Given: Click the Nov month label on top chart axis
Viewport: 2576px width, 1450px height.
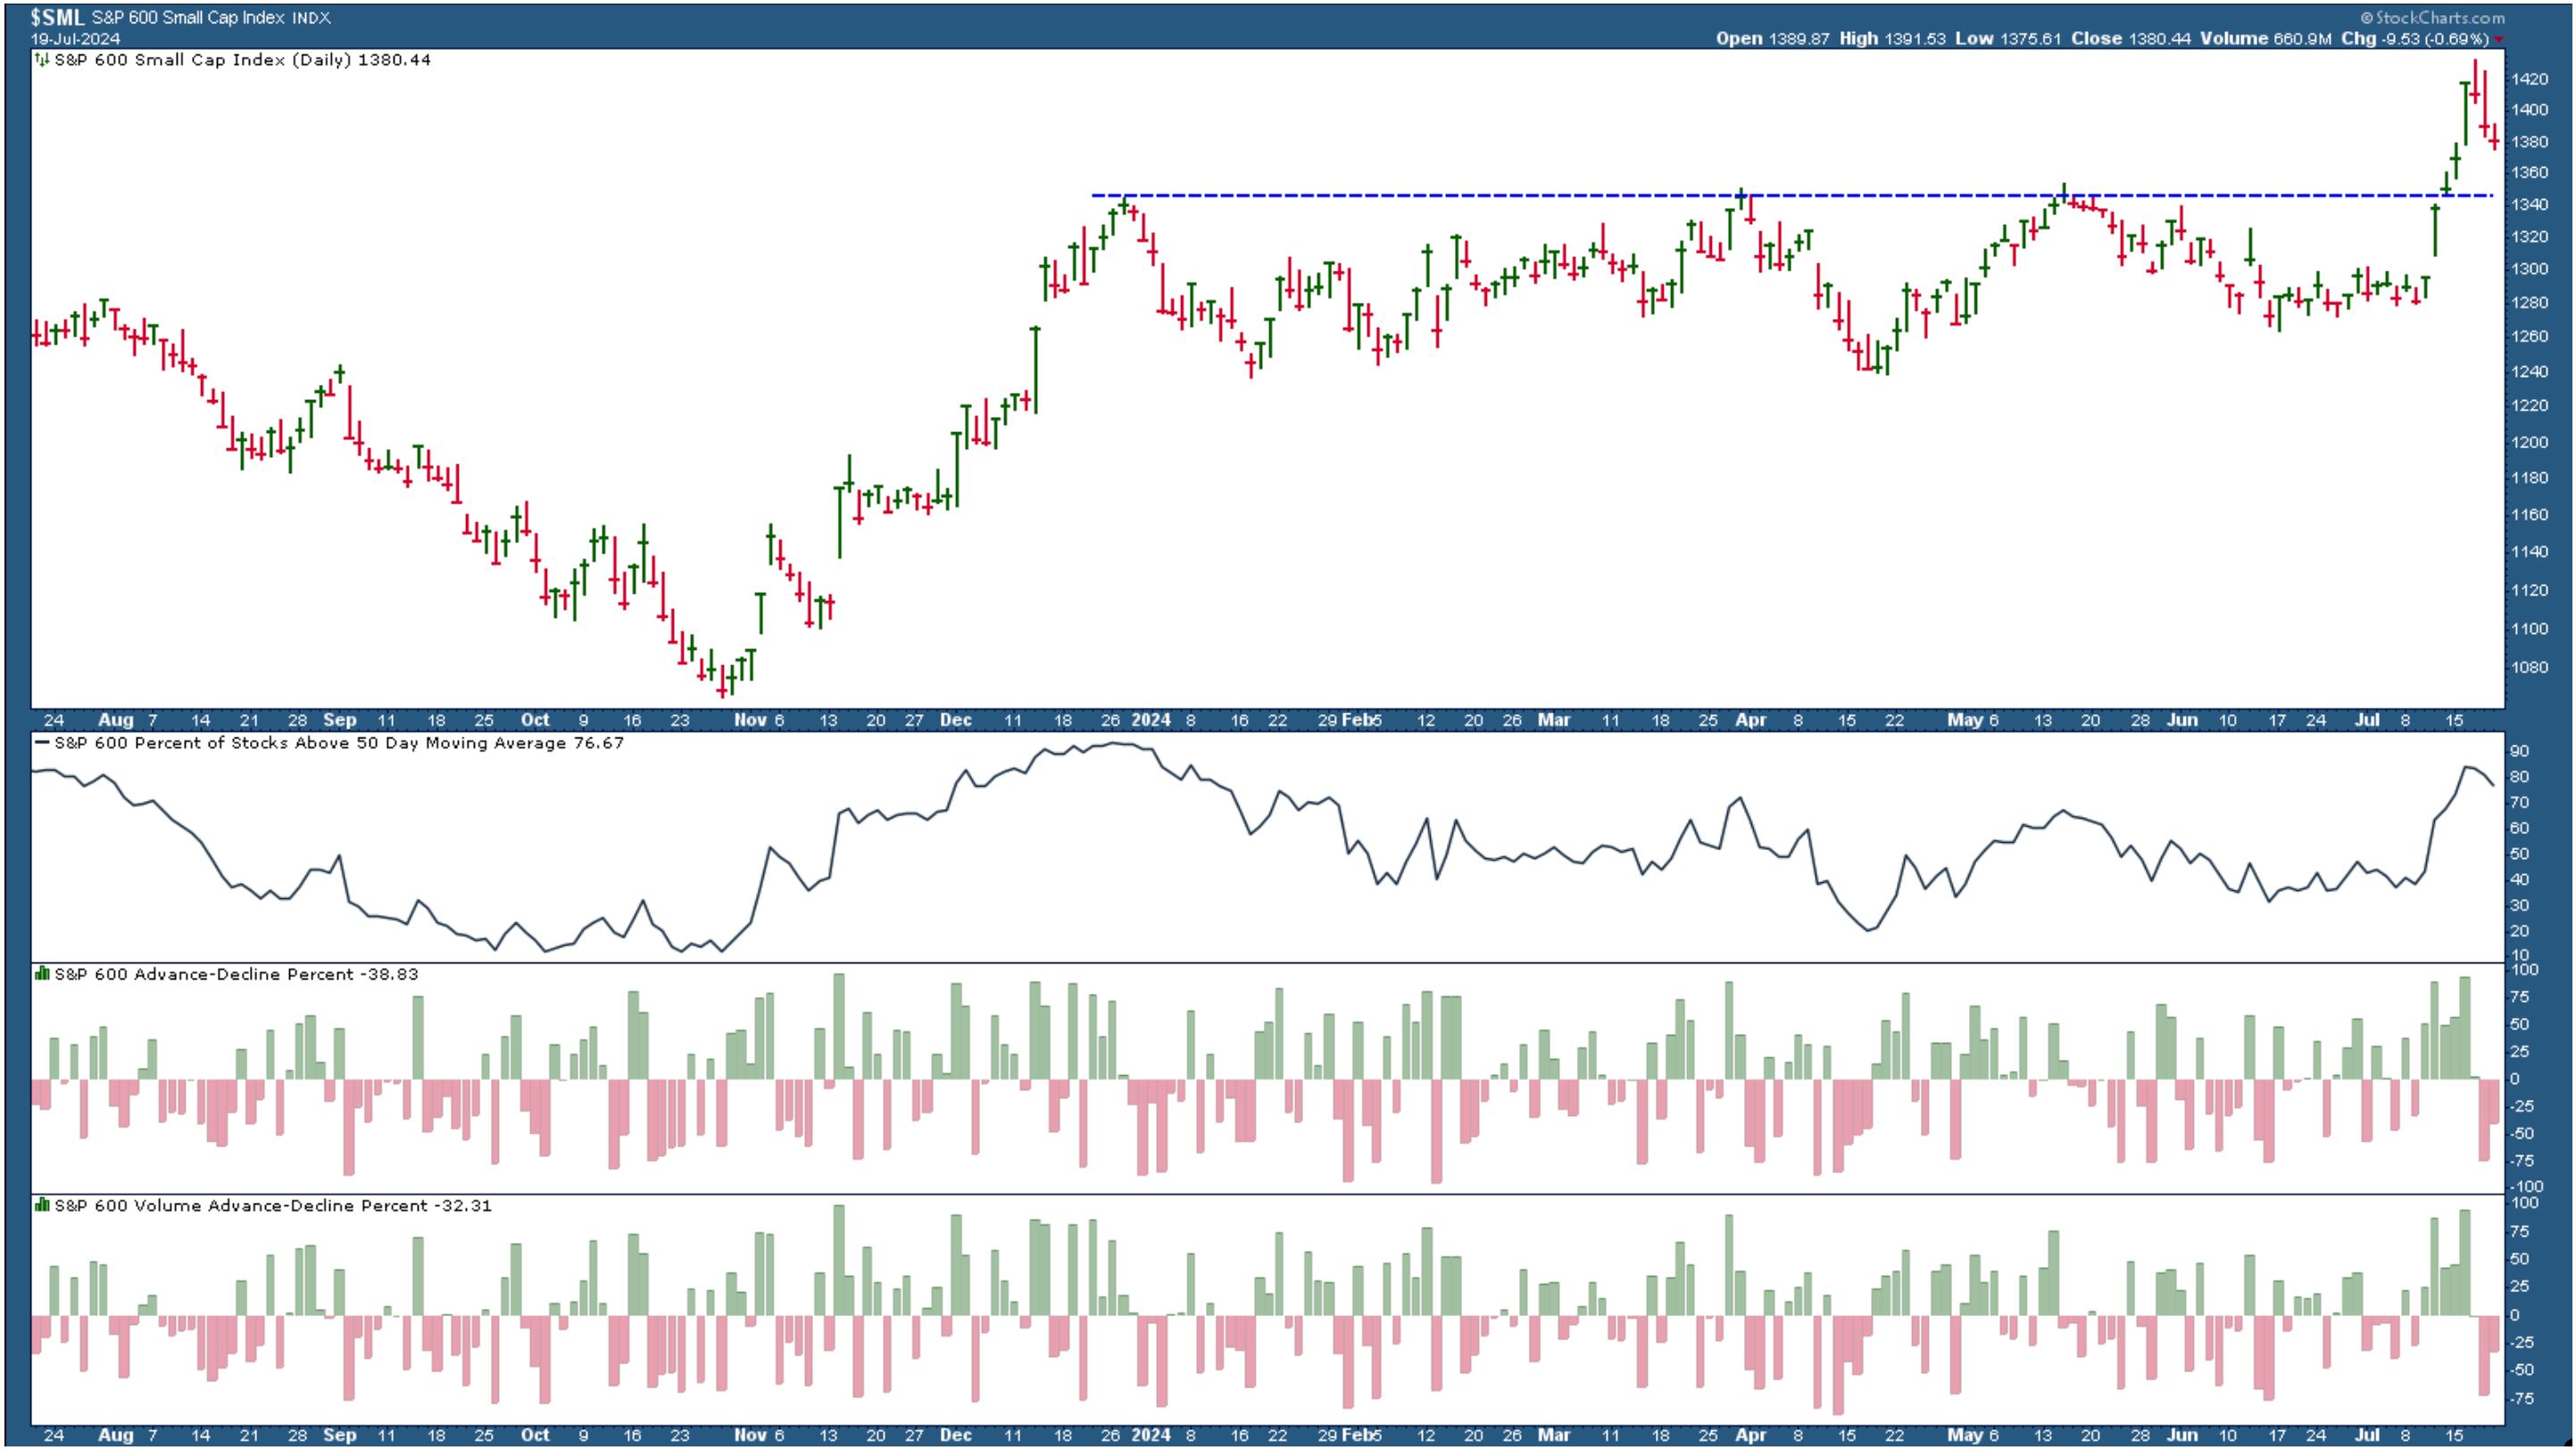Looking at the screenshot, I should [x=749, y=720].
